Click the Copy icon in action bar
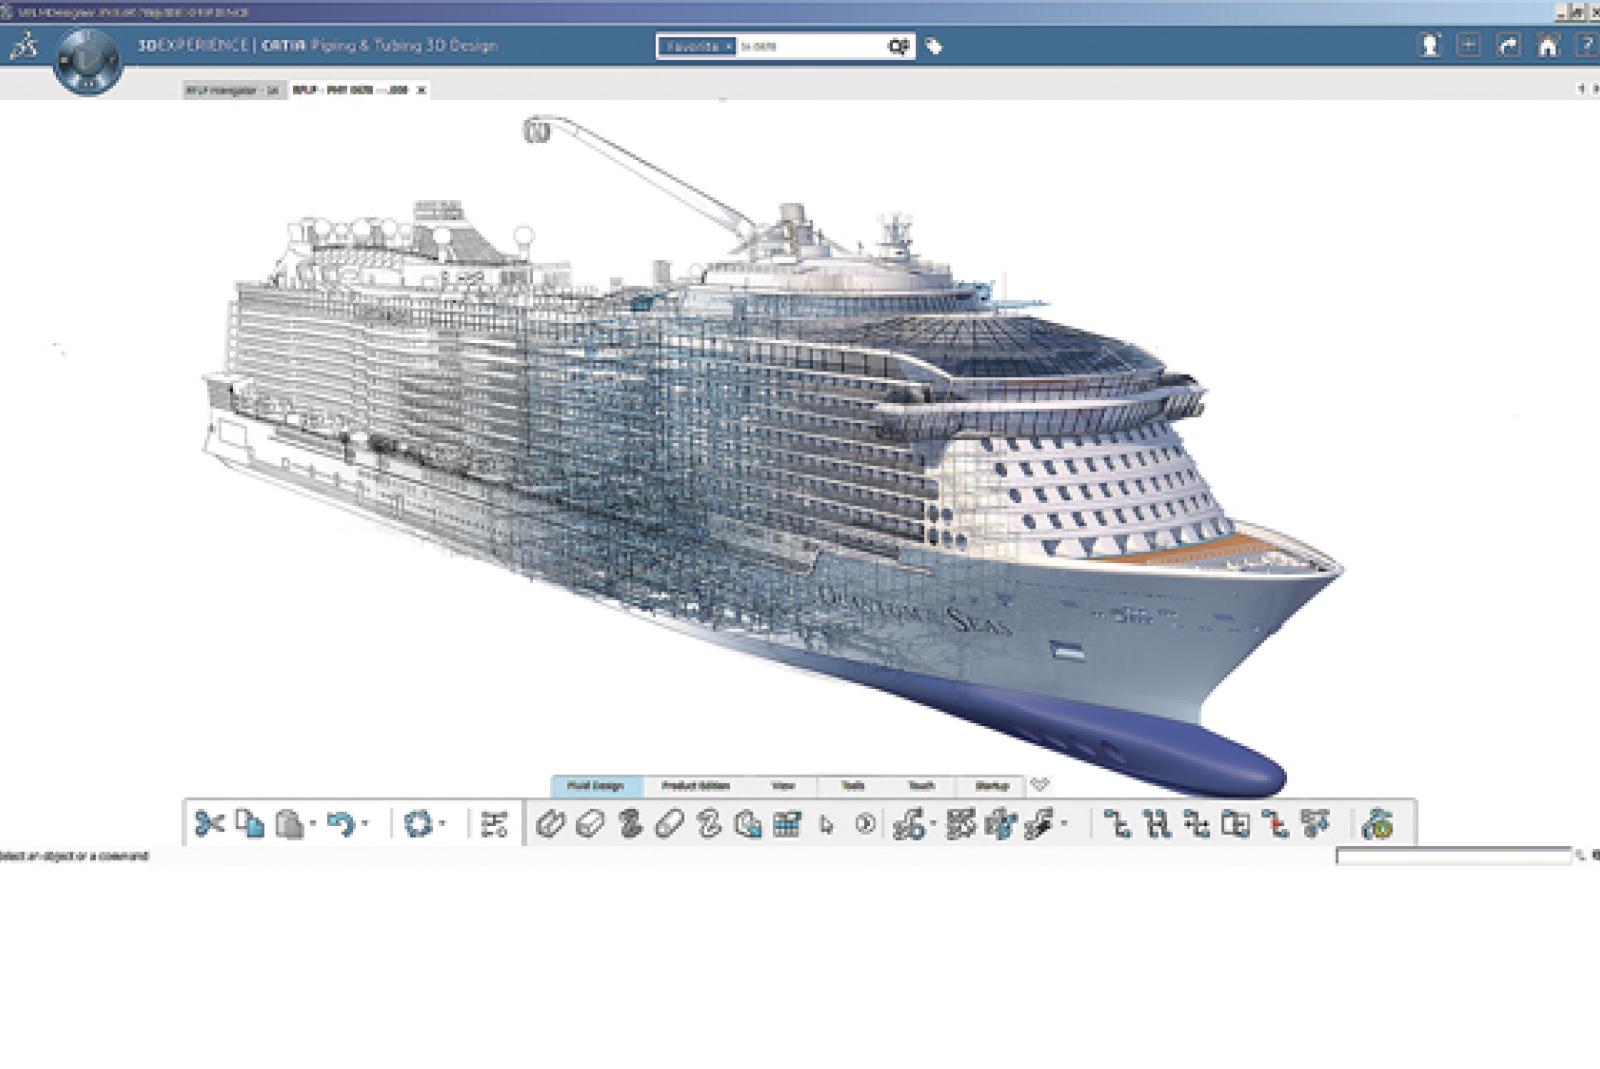The height and width of the screenshot is (1069, 1600). pos(249,823)
